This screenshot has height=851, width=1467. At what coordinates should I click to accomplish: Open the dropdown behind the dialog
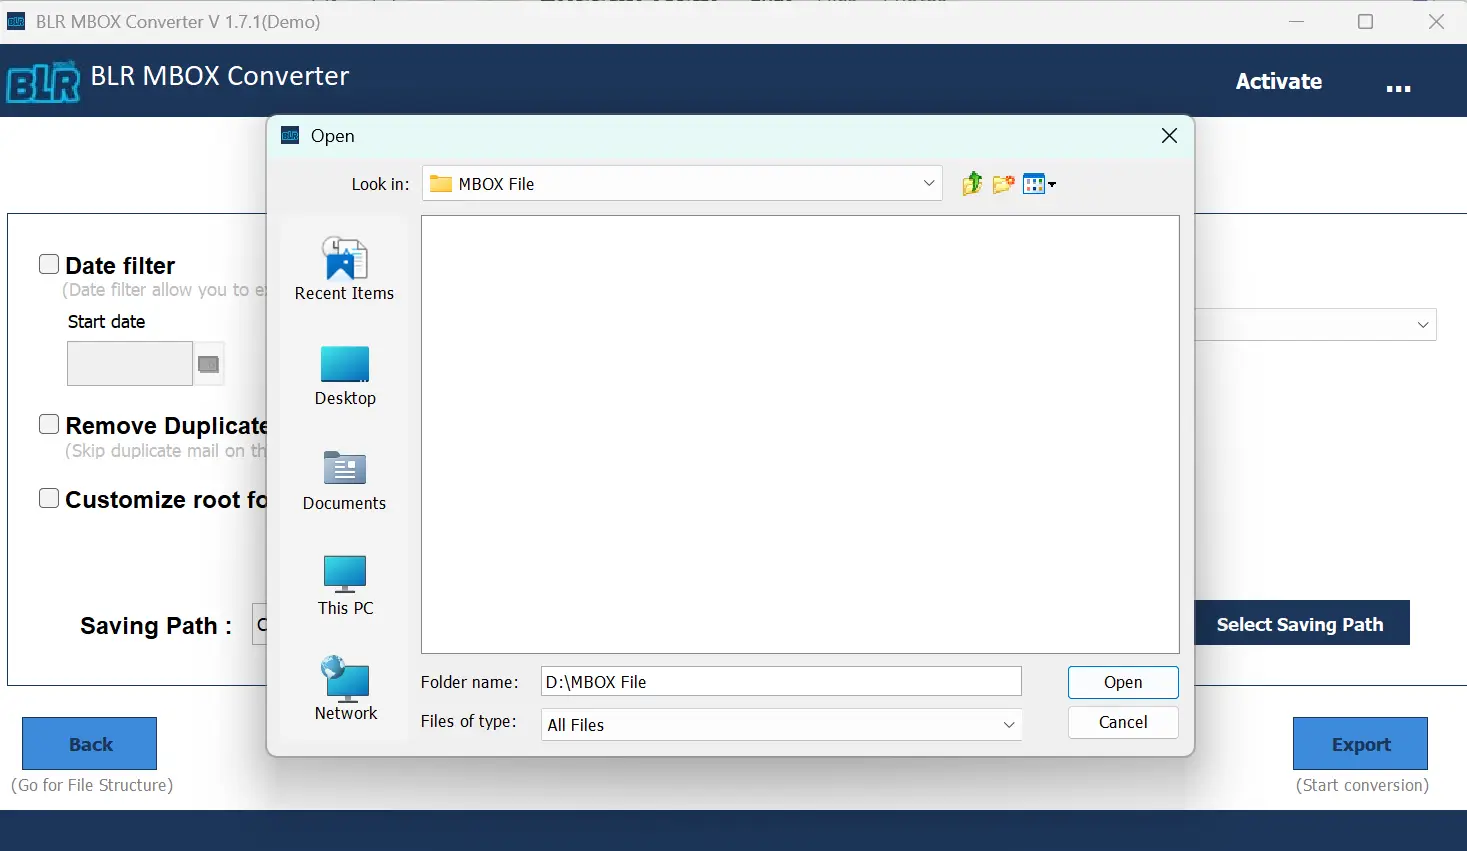pos(1422,325)
